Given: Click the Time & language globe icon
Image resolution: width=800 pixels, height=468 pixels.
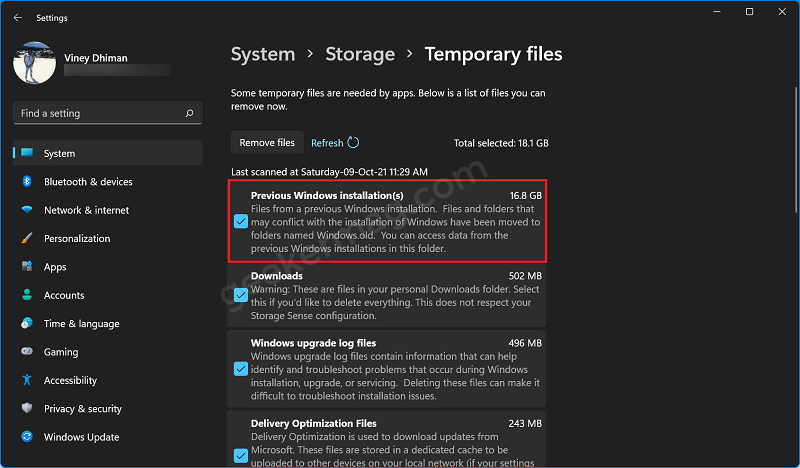Looking at the screenshot, I should coord(27,323).
